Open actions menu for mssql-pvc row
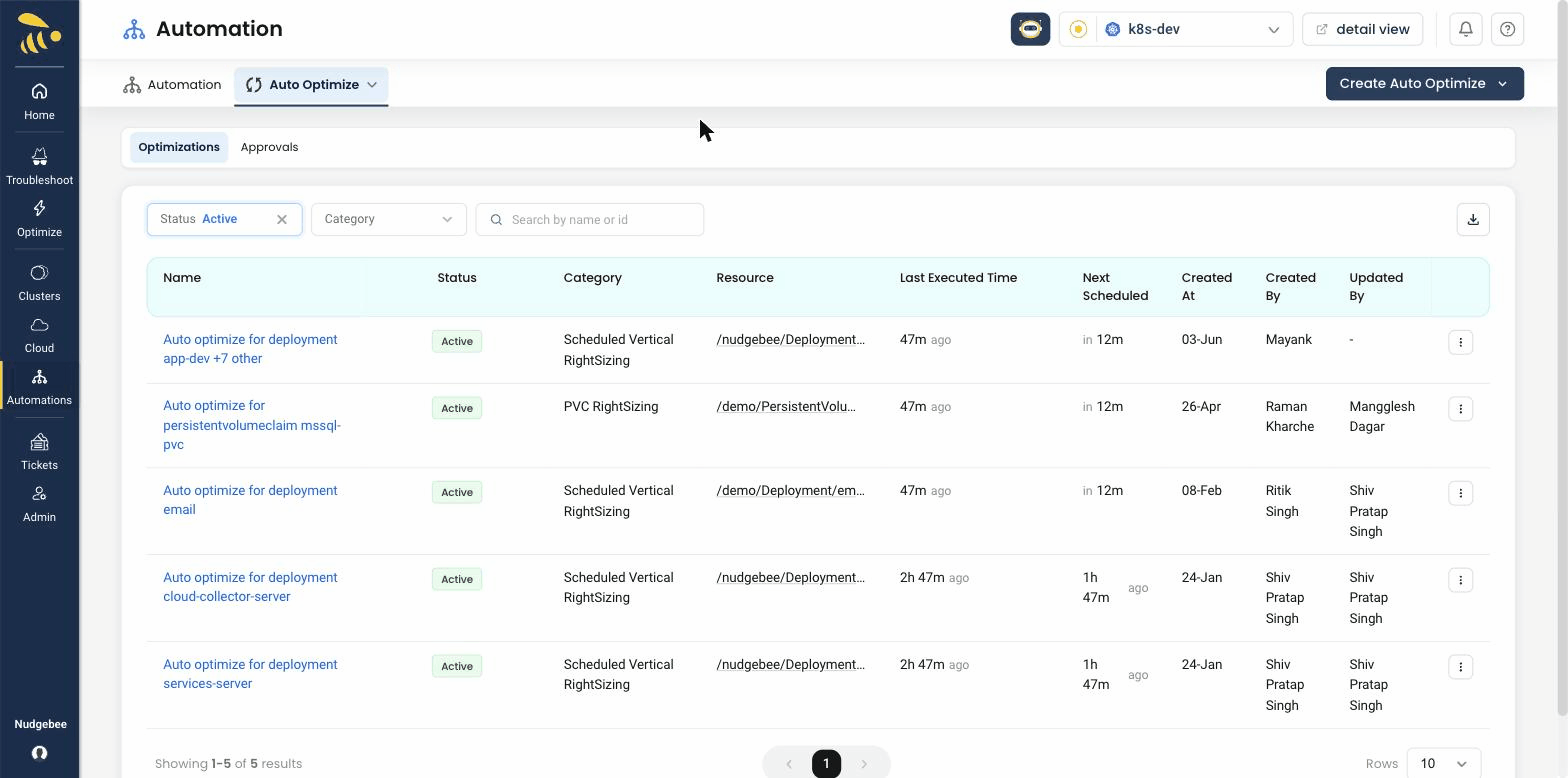This screenshot has width=1568, height=778. pos(1460,409)
